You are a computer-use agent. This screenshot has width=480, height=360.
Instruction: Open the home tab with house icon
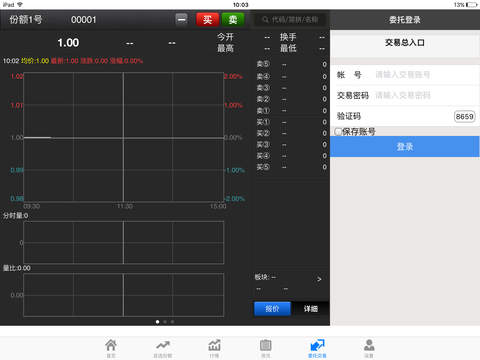(111, 348)
